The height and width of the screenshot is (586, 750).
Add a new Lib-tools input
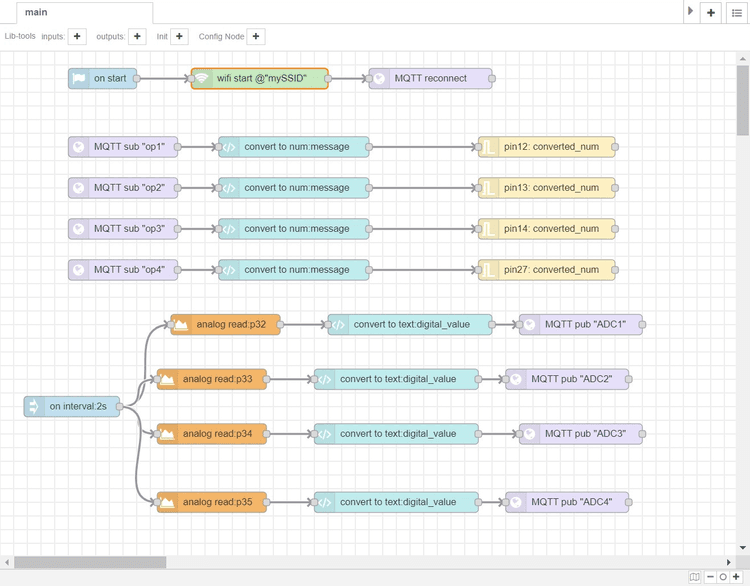tap(78, 36)
